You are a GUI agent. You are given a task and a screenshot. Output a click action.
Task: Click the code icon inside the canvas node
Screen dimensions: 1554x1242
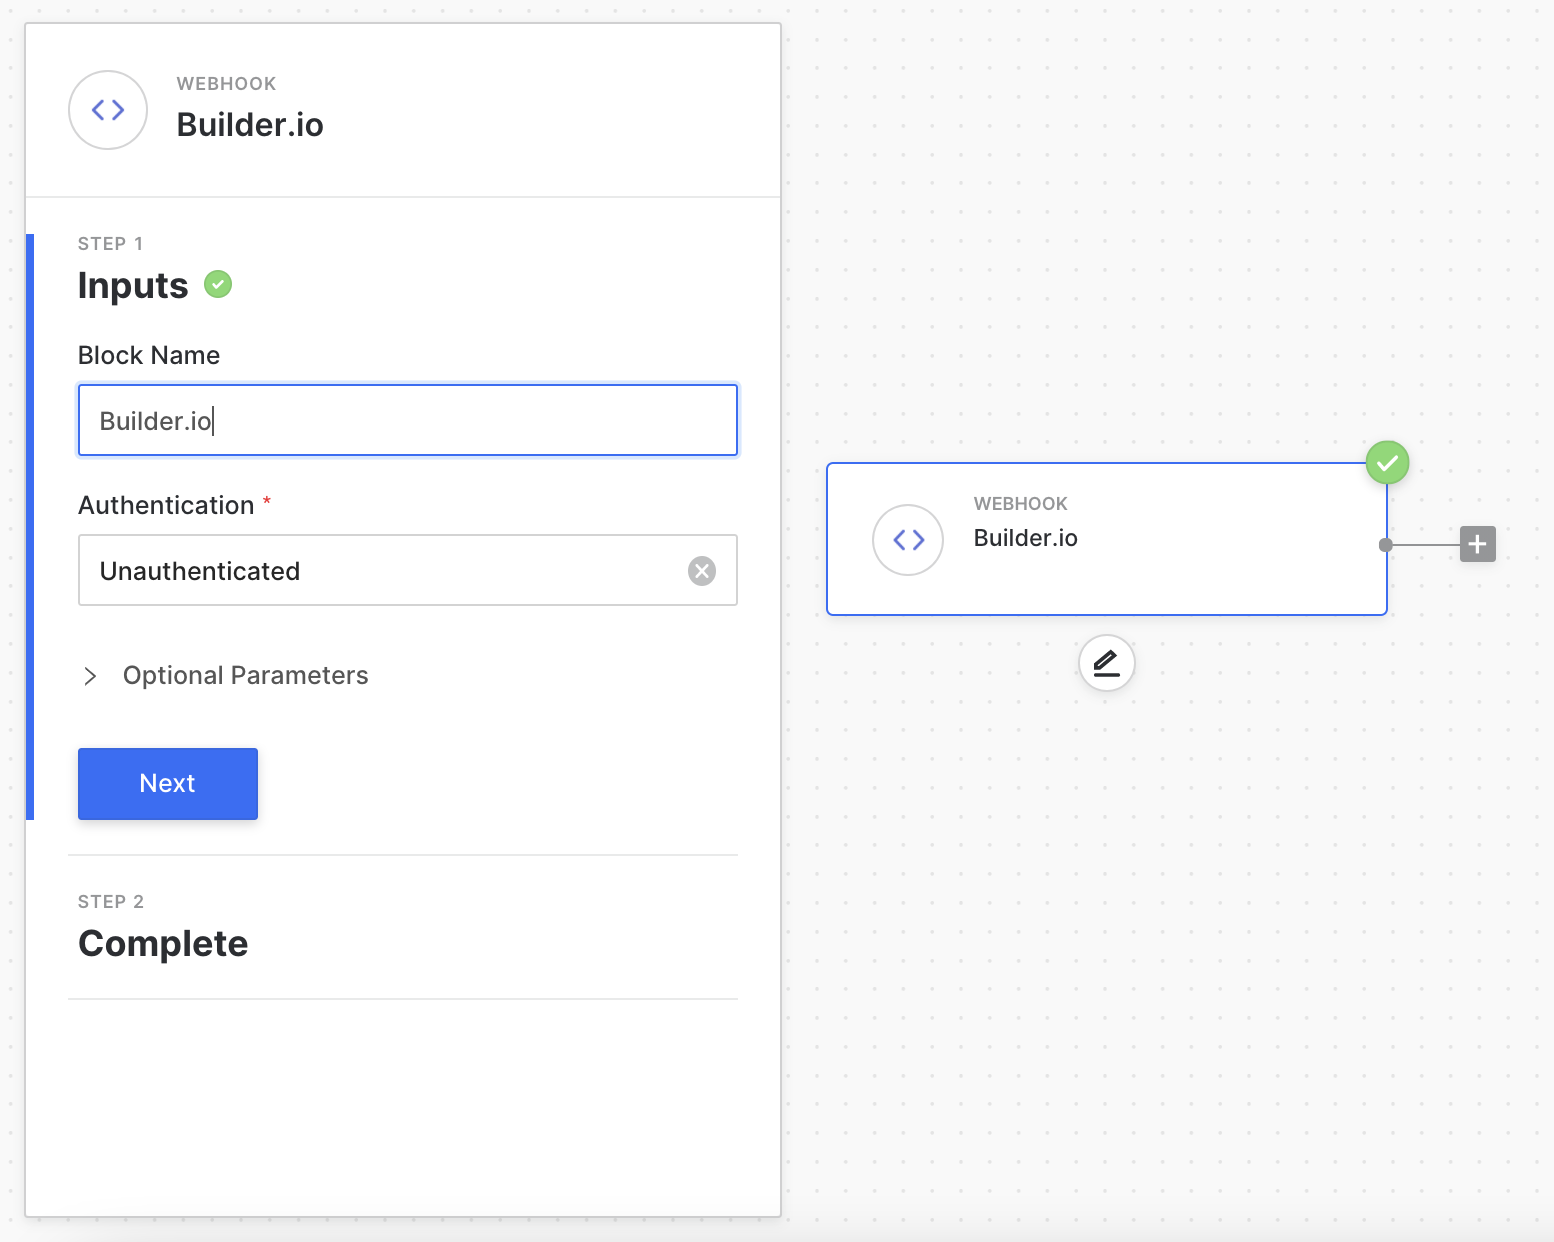pos(908,540)
